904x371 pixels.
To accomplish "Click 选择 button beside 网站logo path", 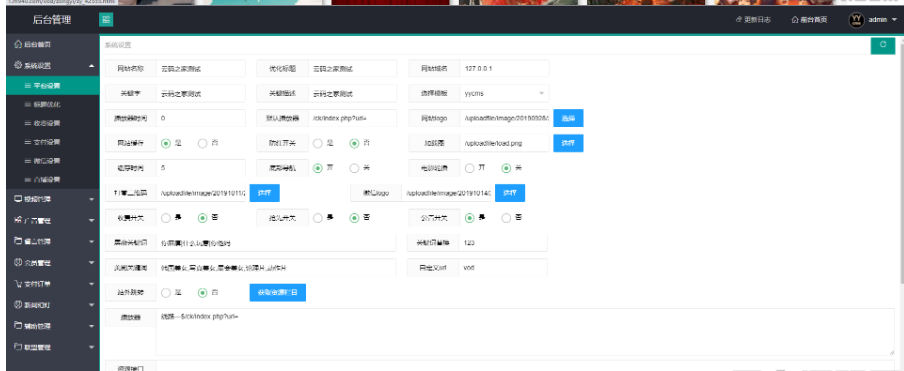I will tap(568, 118).
